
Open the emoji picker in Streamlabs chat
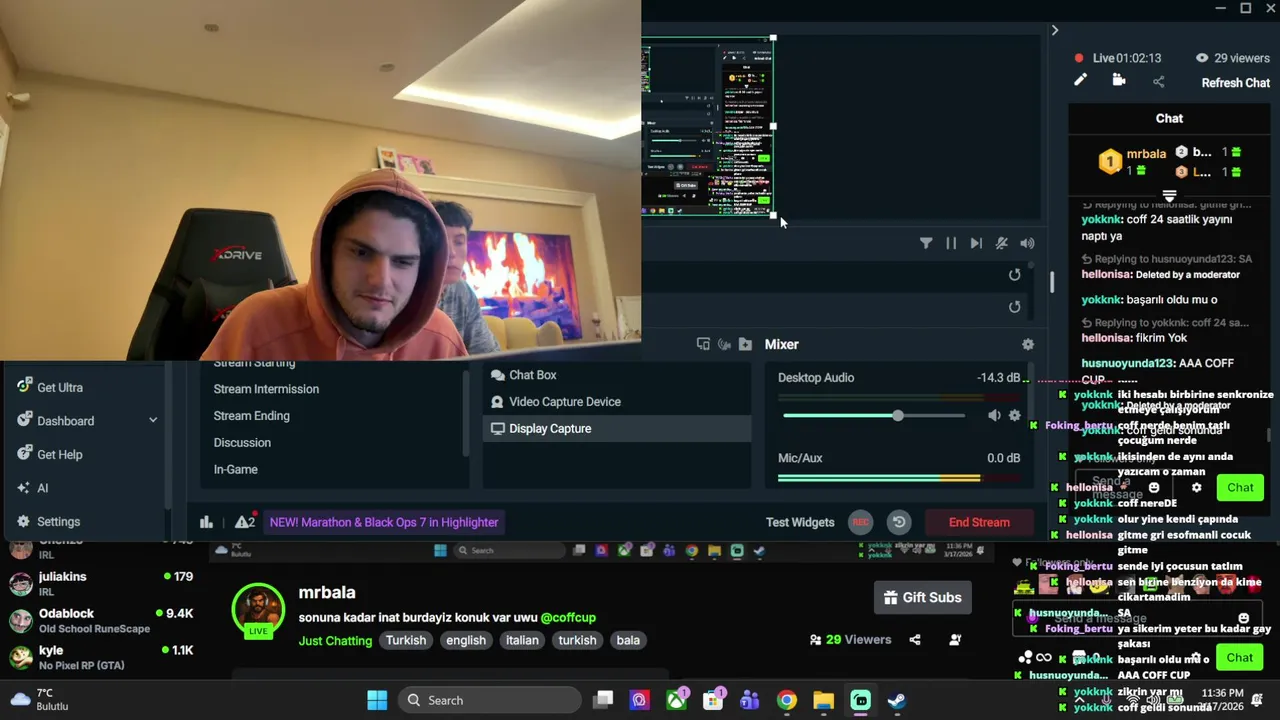(1153, 488)
